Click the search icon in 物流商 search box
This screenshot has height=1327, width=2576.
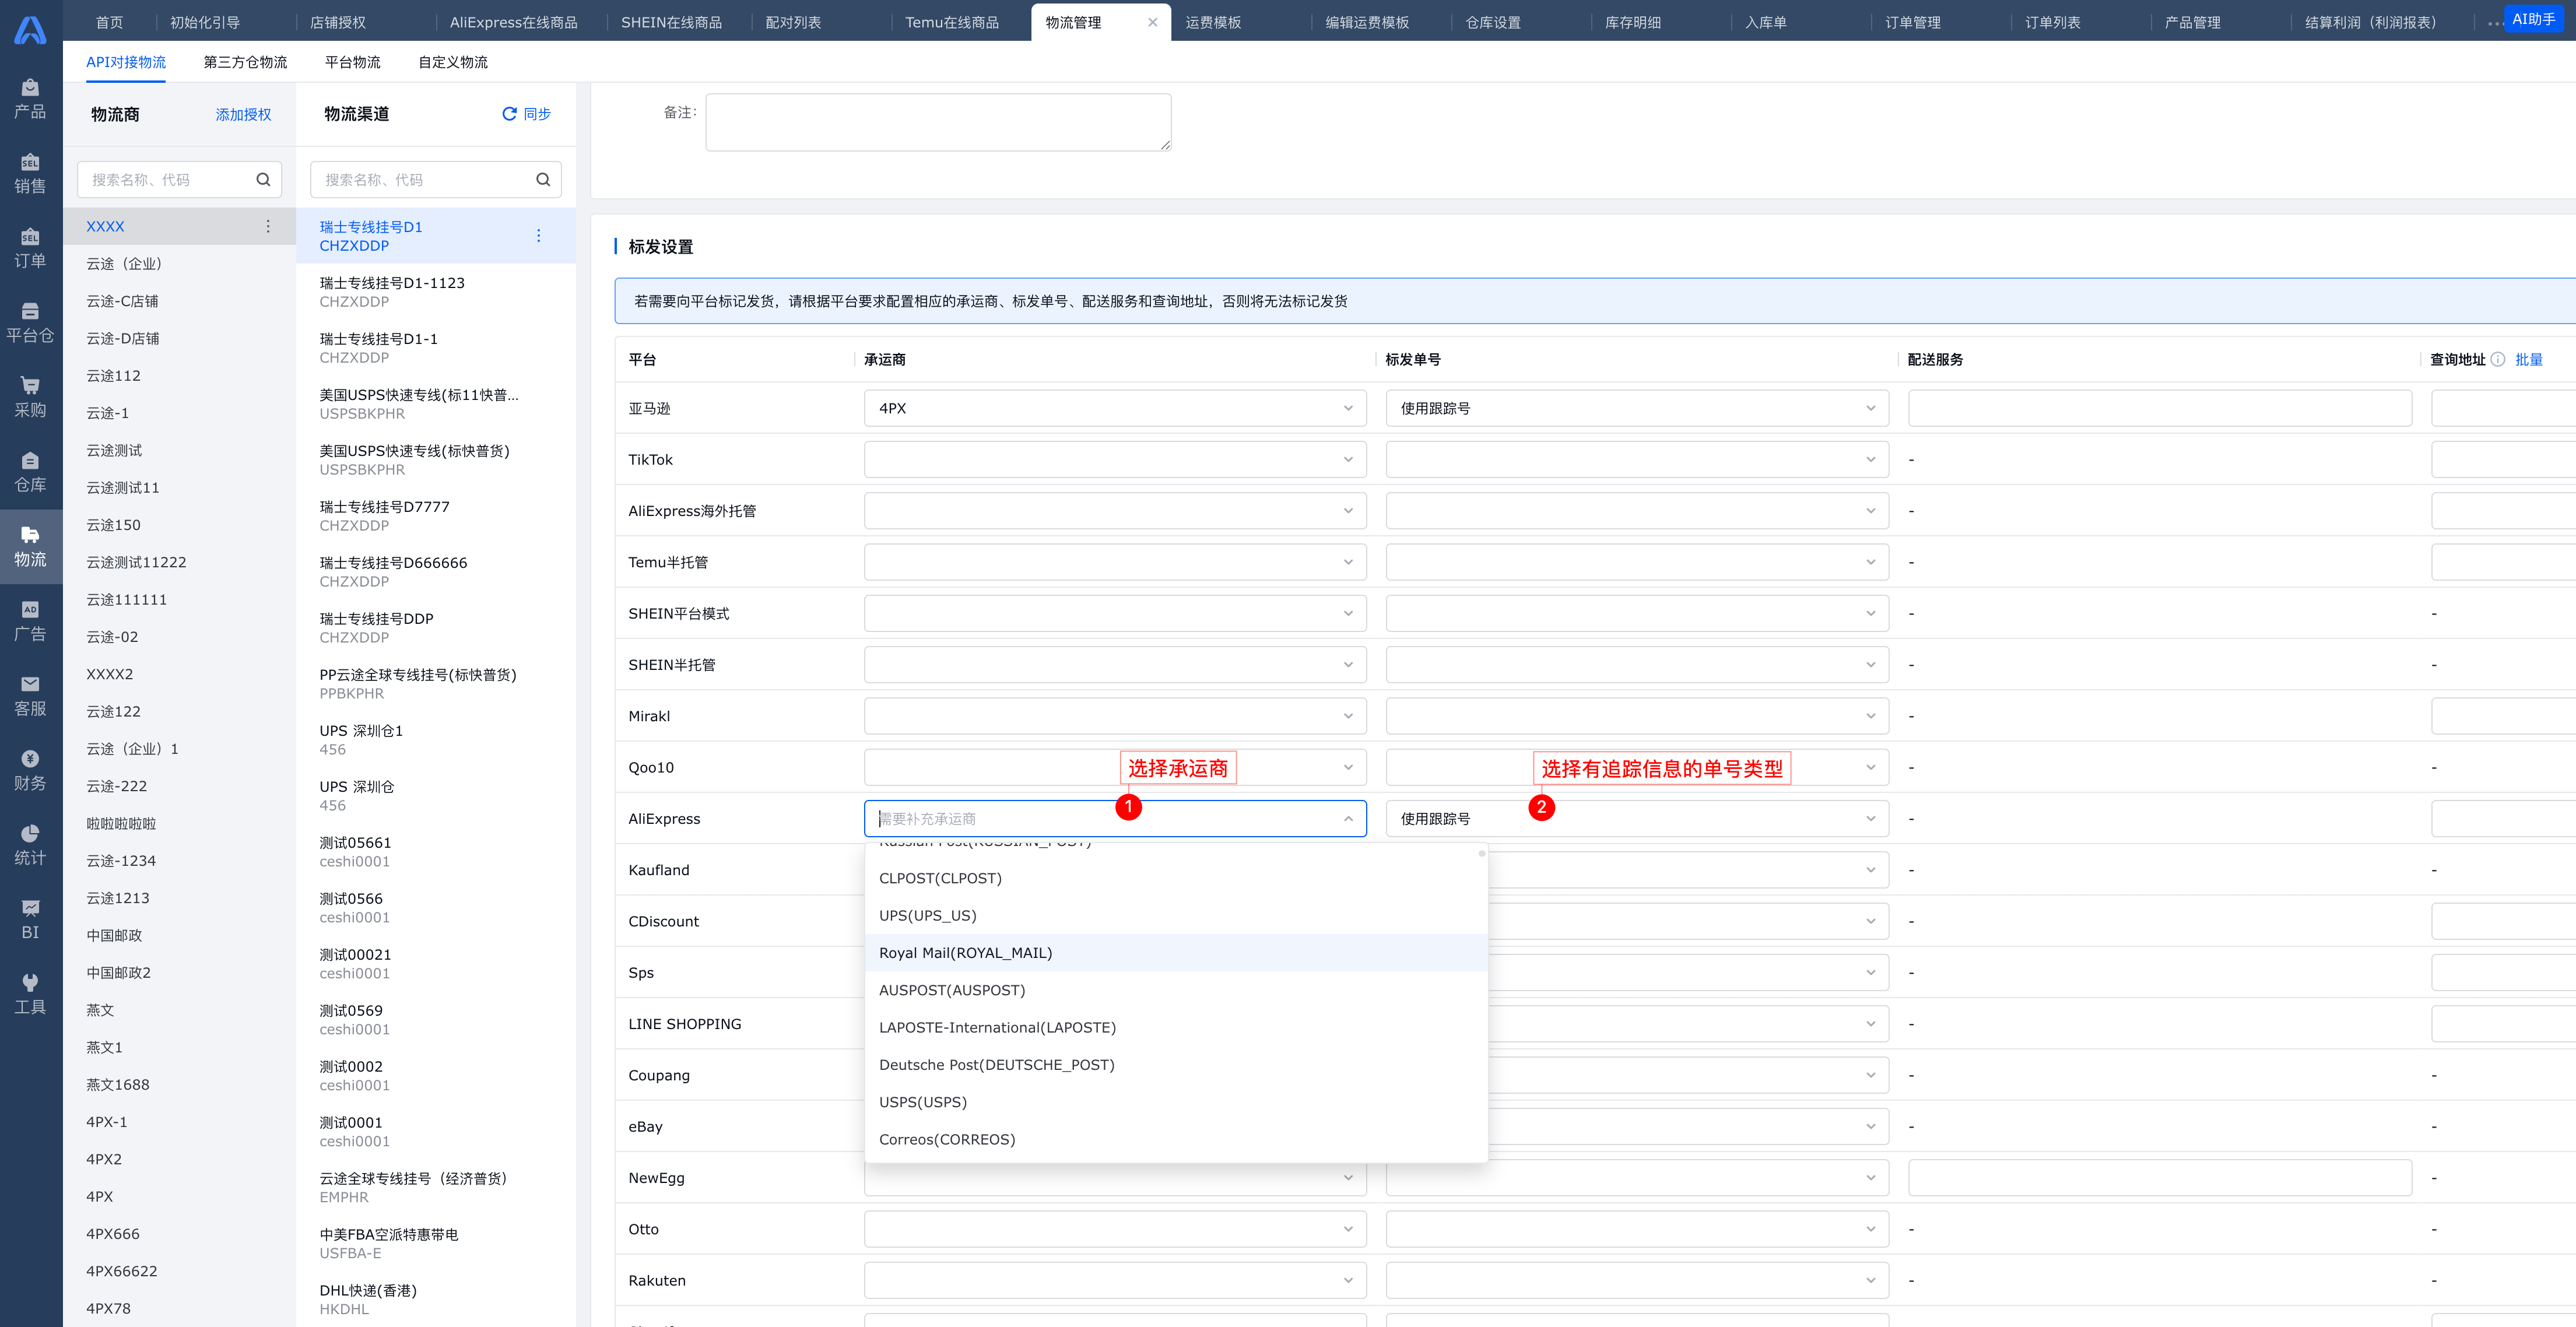tap(263, 180)
